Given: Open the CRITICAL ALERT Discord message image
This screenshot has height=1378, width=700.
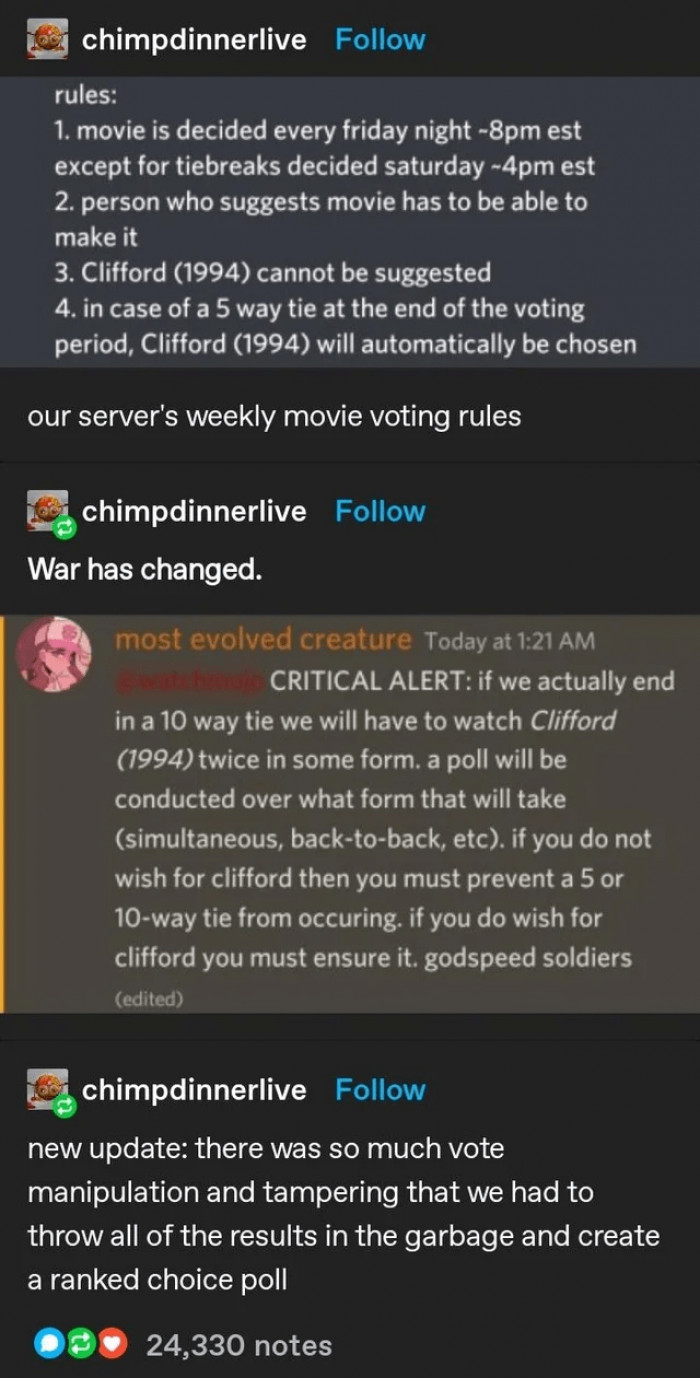Looking at the screenshot, I should coord(350,814).
